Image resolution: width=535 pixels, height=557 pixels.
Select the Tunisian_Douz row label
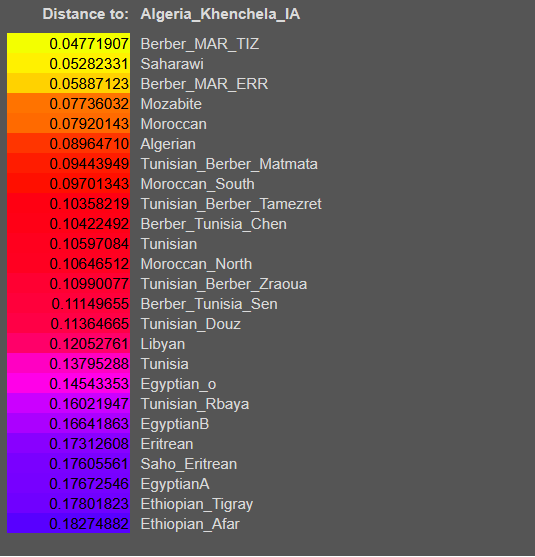[x=190, y=324]
